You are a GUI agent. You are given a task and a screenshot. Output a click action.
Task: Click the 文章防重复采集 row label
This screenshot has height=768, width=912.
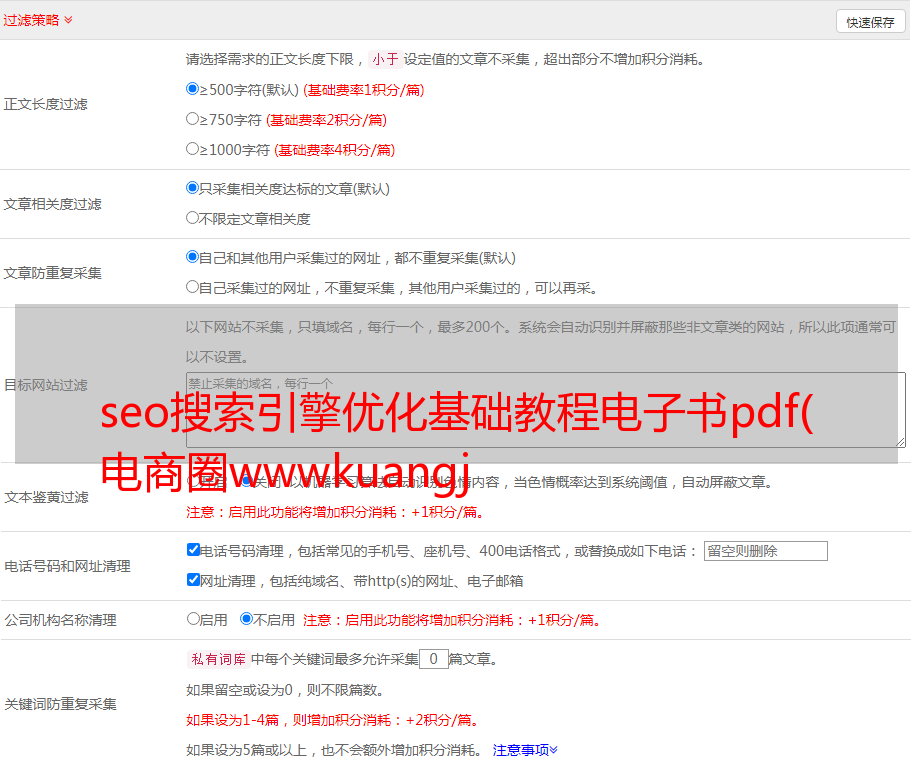pyautogui.click(x=53, y=273)
